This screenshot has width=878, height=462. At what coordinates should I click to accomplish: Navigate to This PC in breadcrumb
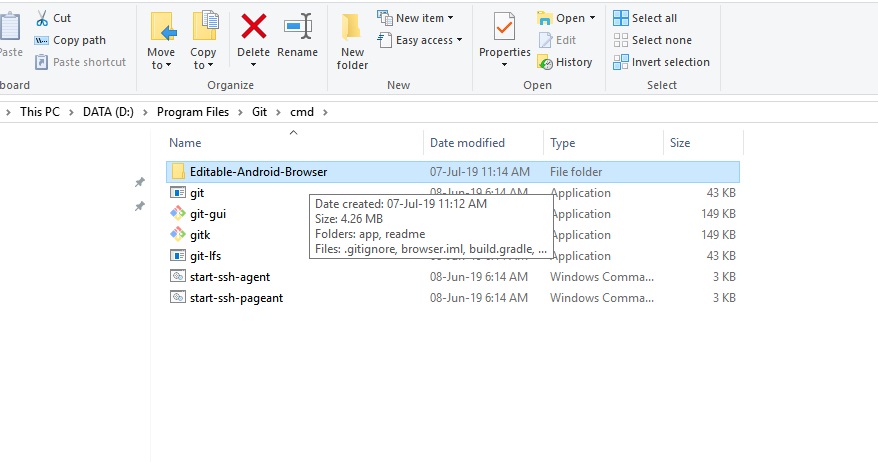[40, 112]
